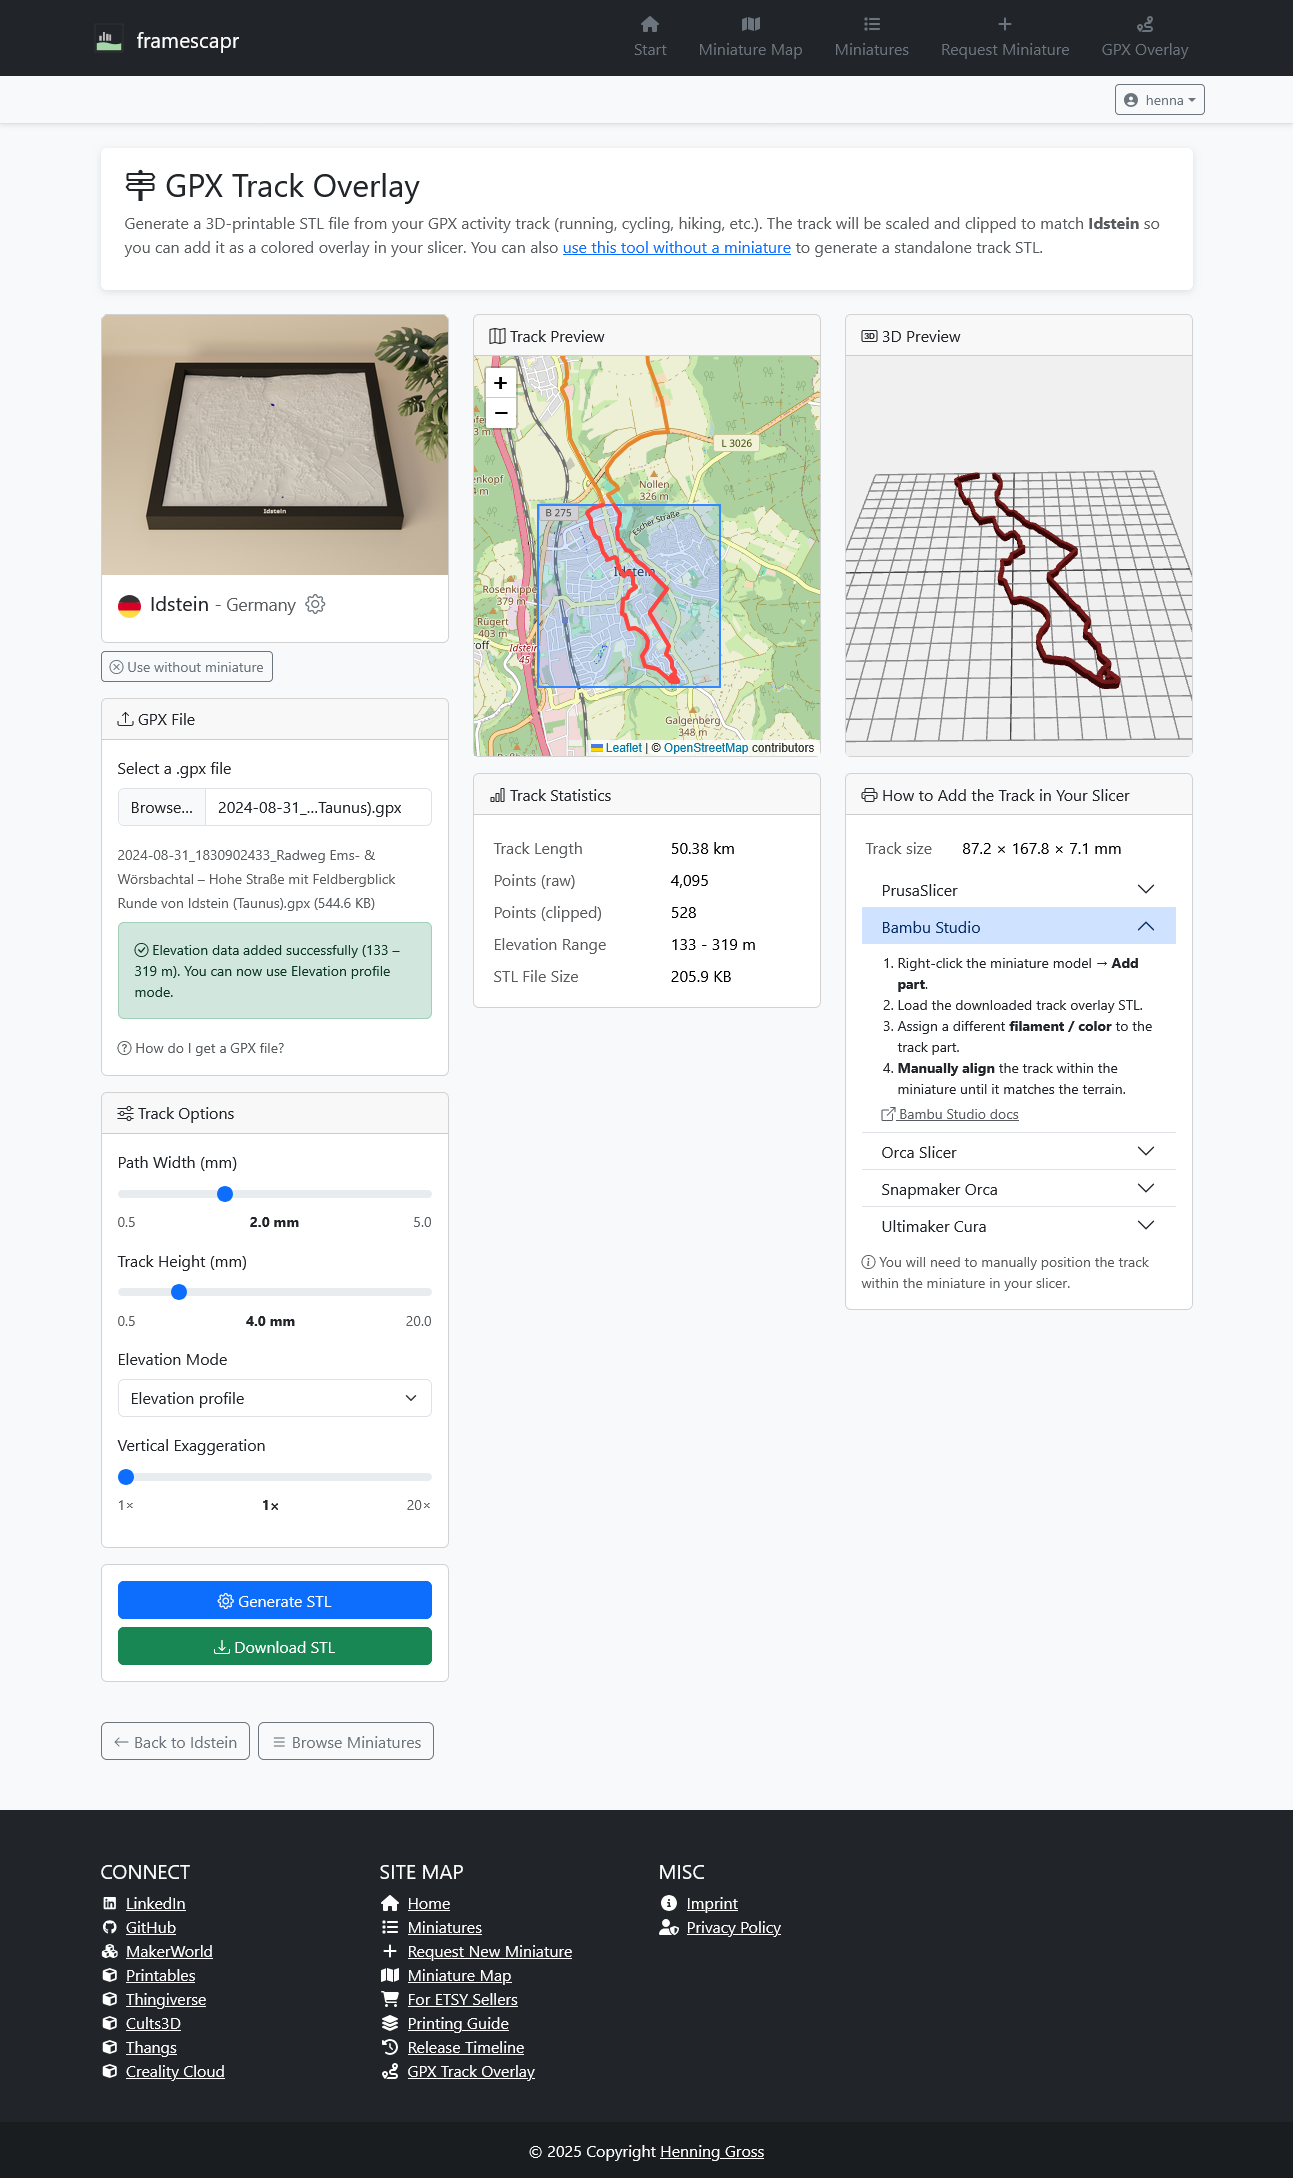The width and height of the screenshot is (1293, 2178).
Task: Click the 3D preview canvas
Action: click(x=1019, y=556)
